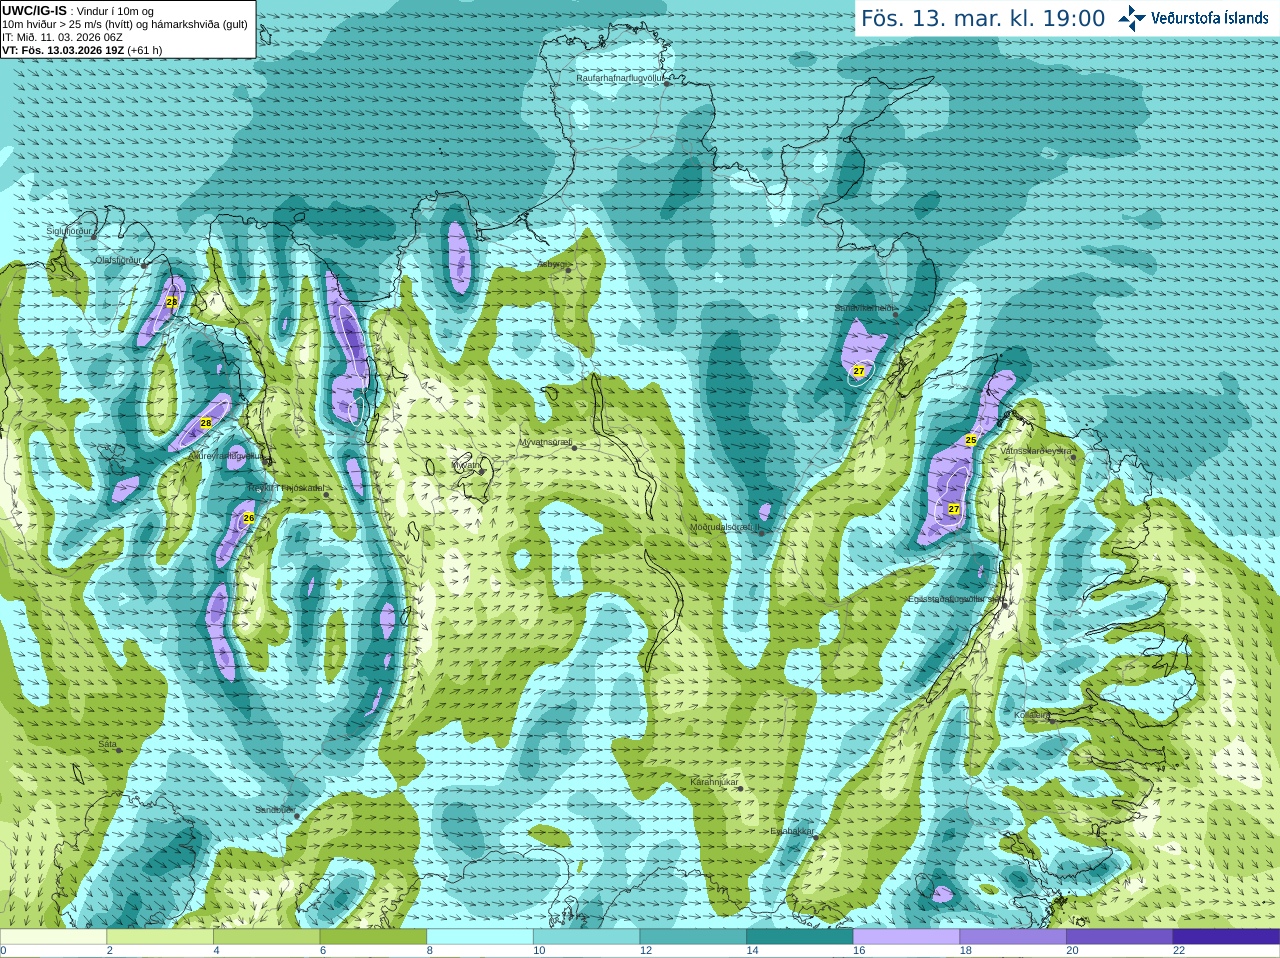Select the Eyjabakkar station label
The image size is (1280, 958).
[793, 831]
